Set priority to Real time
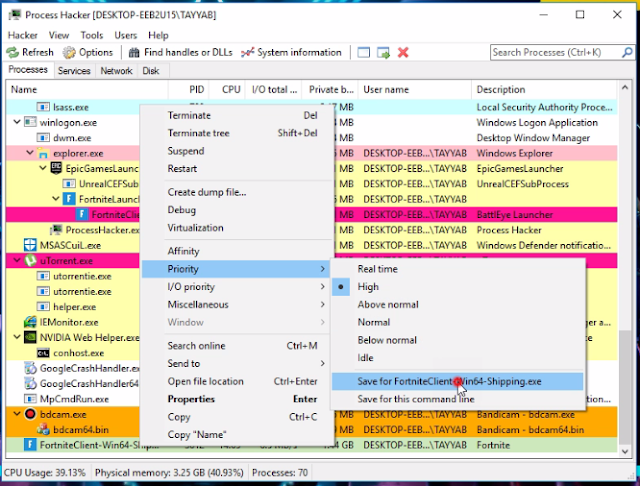 coord(457,269)
